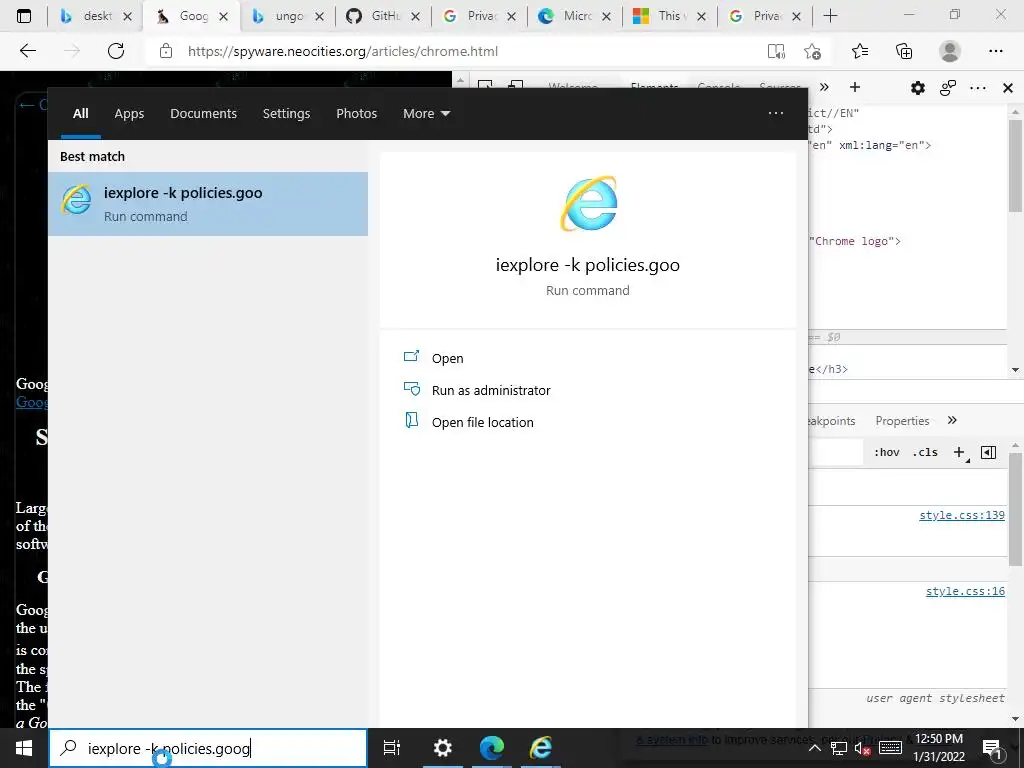Open DevTools settings gear
1024x768 pixels.
point(918,88)
